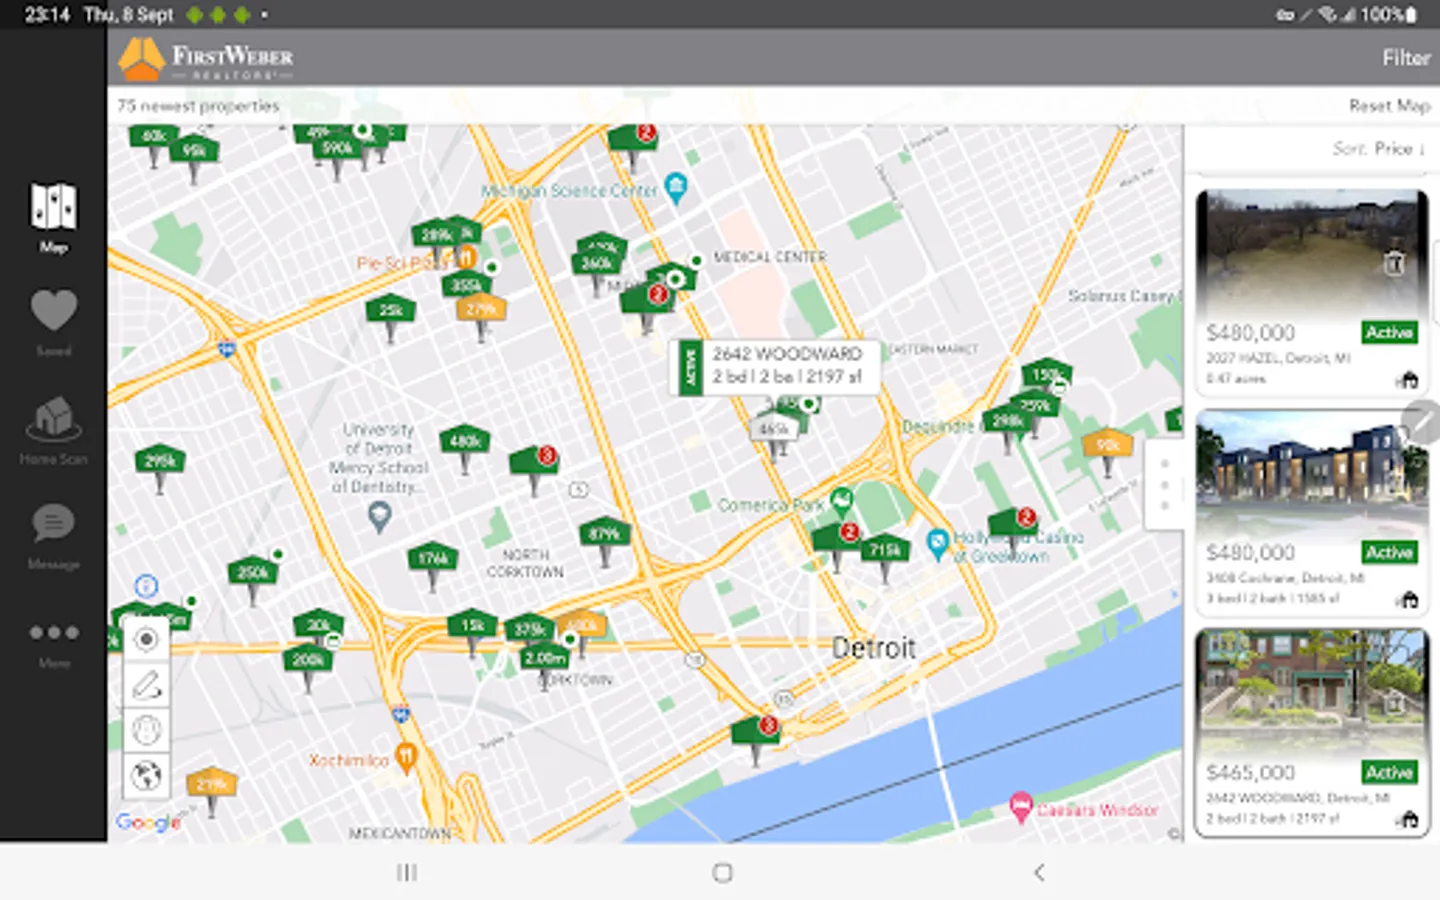
Task: Tap Android recent apps button
Action: pyautogui.click(x=406, y=873)
